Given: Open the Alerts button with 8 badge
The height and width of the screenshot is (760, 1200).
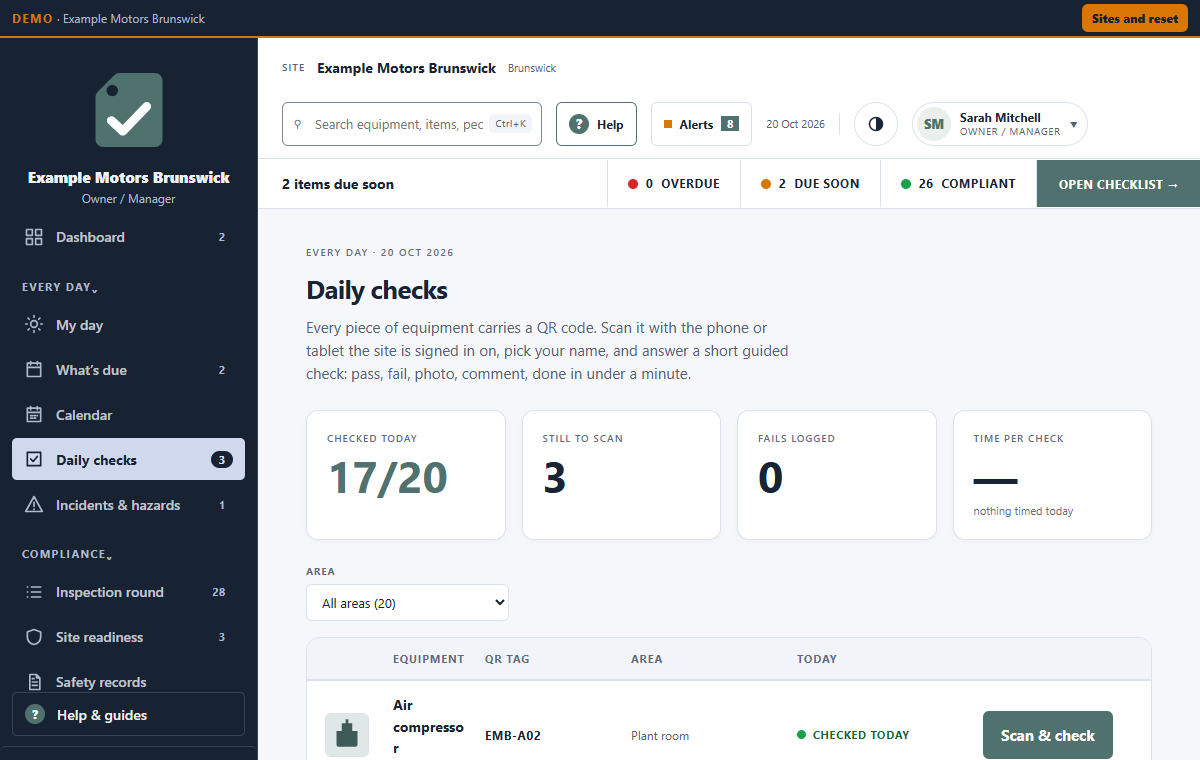Looking at the screenshot, I should tap(701, 124).
